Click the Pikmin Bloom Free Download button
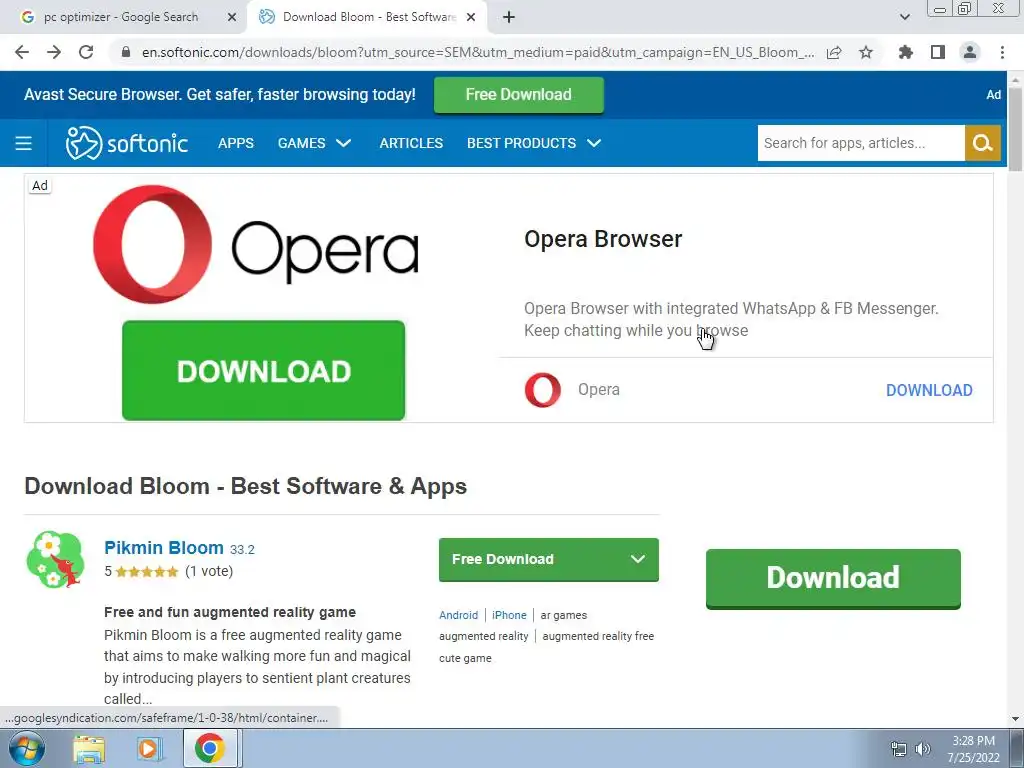1024x768 pixels. (549, 559)
